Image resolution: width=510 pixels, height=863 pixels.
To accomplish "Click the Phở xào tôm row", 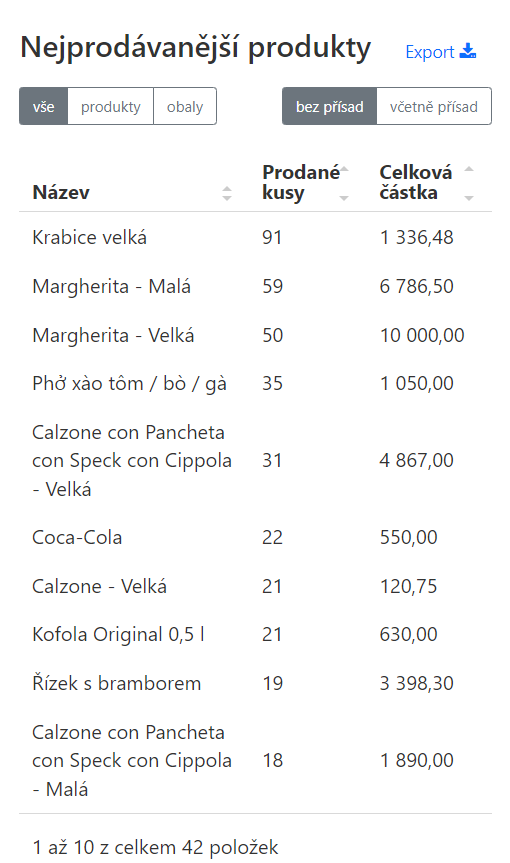I will coord(255,384).
